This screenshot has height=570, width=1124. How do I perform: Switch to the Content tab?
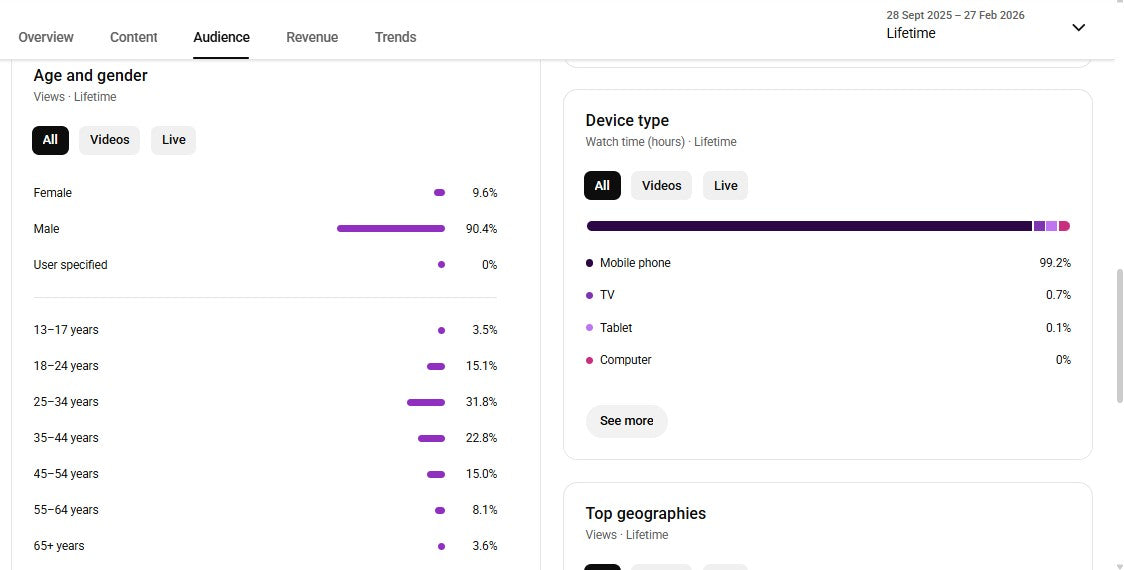pos(134,37)
